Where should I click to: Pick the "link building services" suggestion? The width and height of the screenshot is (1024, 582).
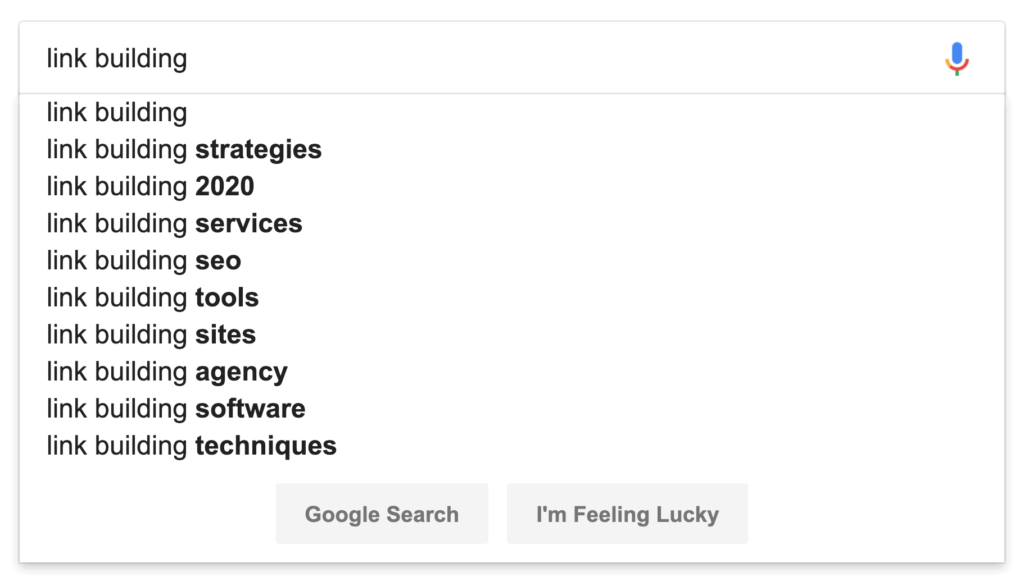(174, 224)
